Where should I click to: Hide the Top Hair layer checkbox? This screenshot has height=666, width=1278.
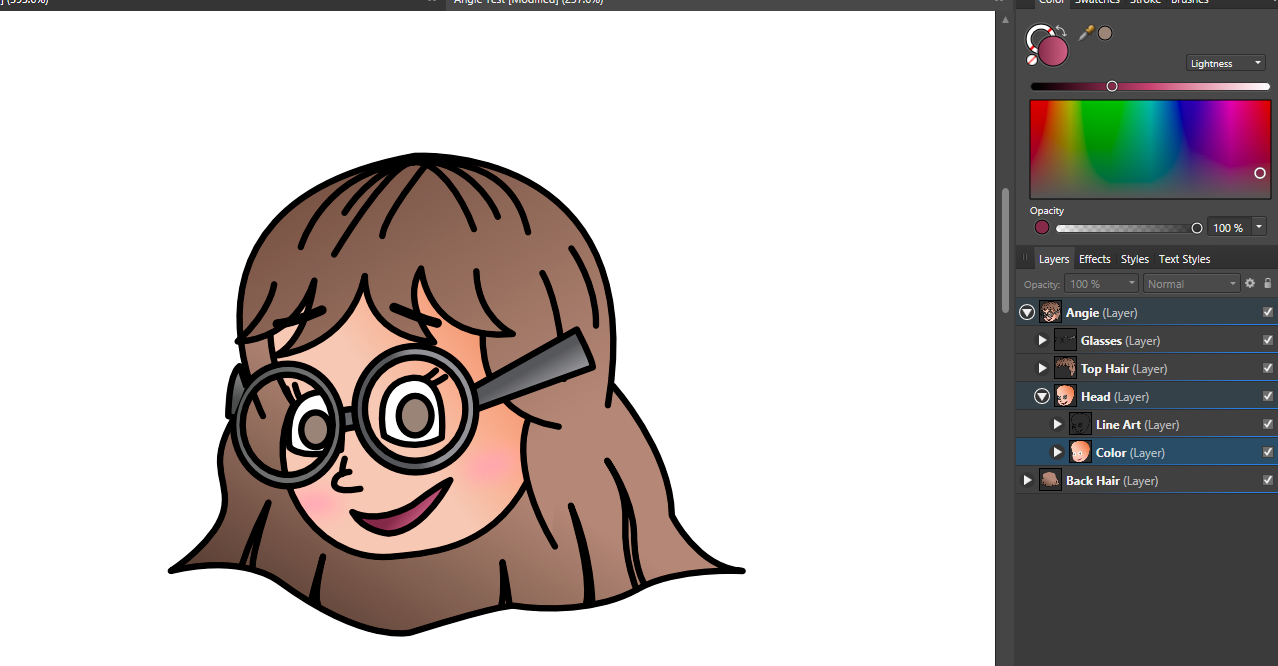tap(1268, 368)
